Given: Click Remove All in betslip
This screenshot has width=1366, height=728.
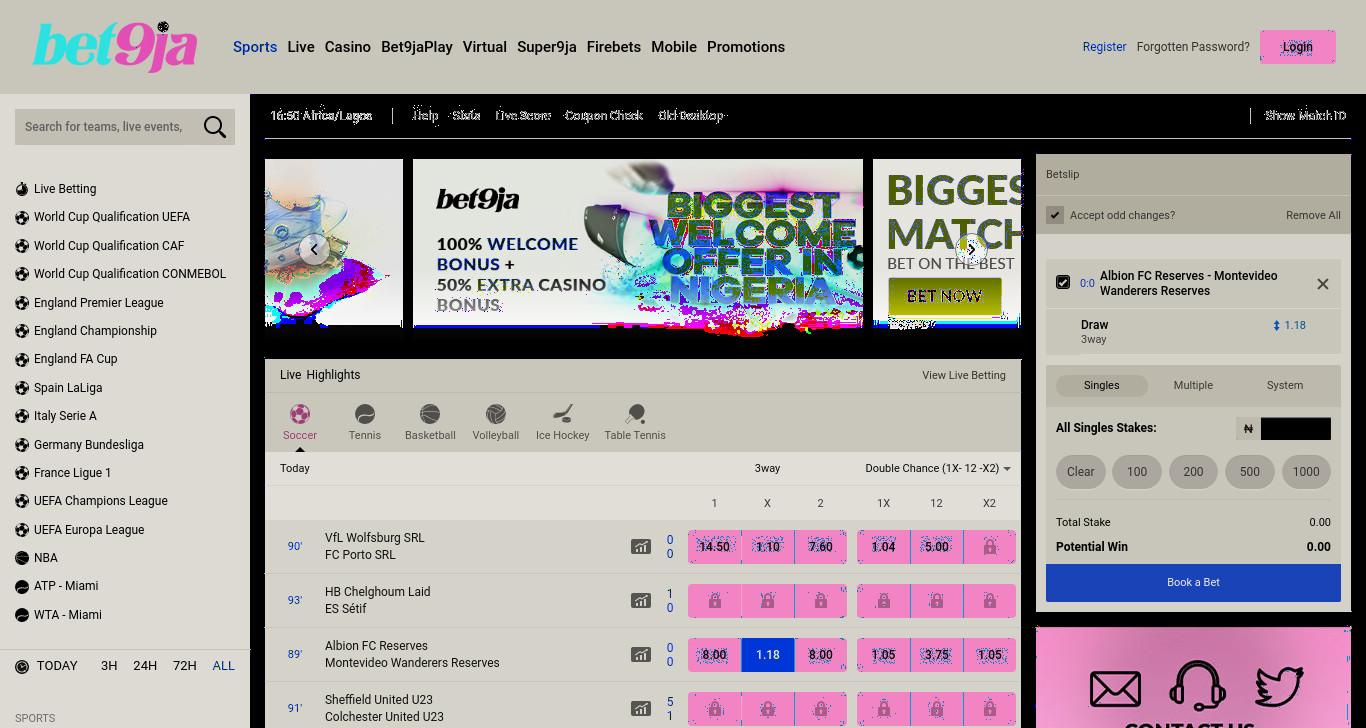Looking at the screenshot, I should click(1313, 215).
